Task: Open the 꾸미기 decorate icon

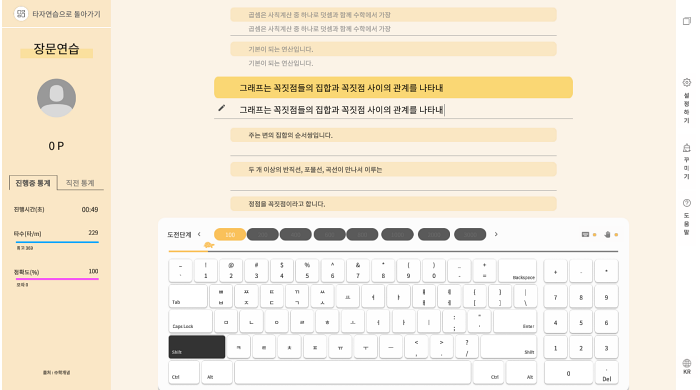Action: click(687, 148)
